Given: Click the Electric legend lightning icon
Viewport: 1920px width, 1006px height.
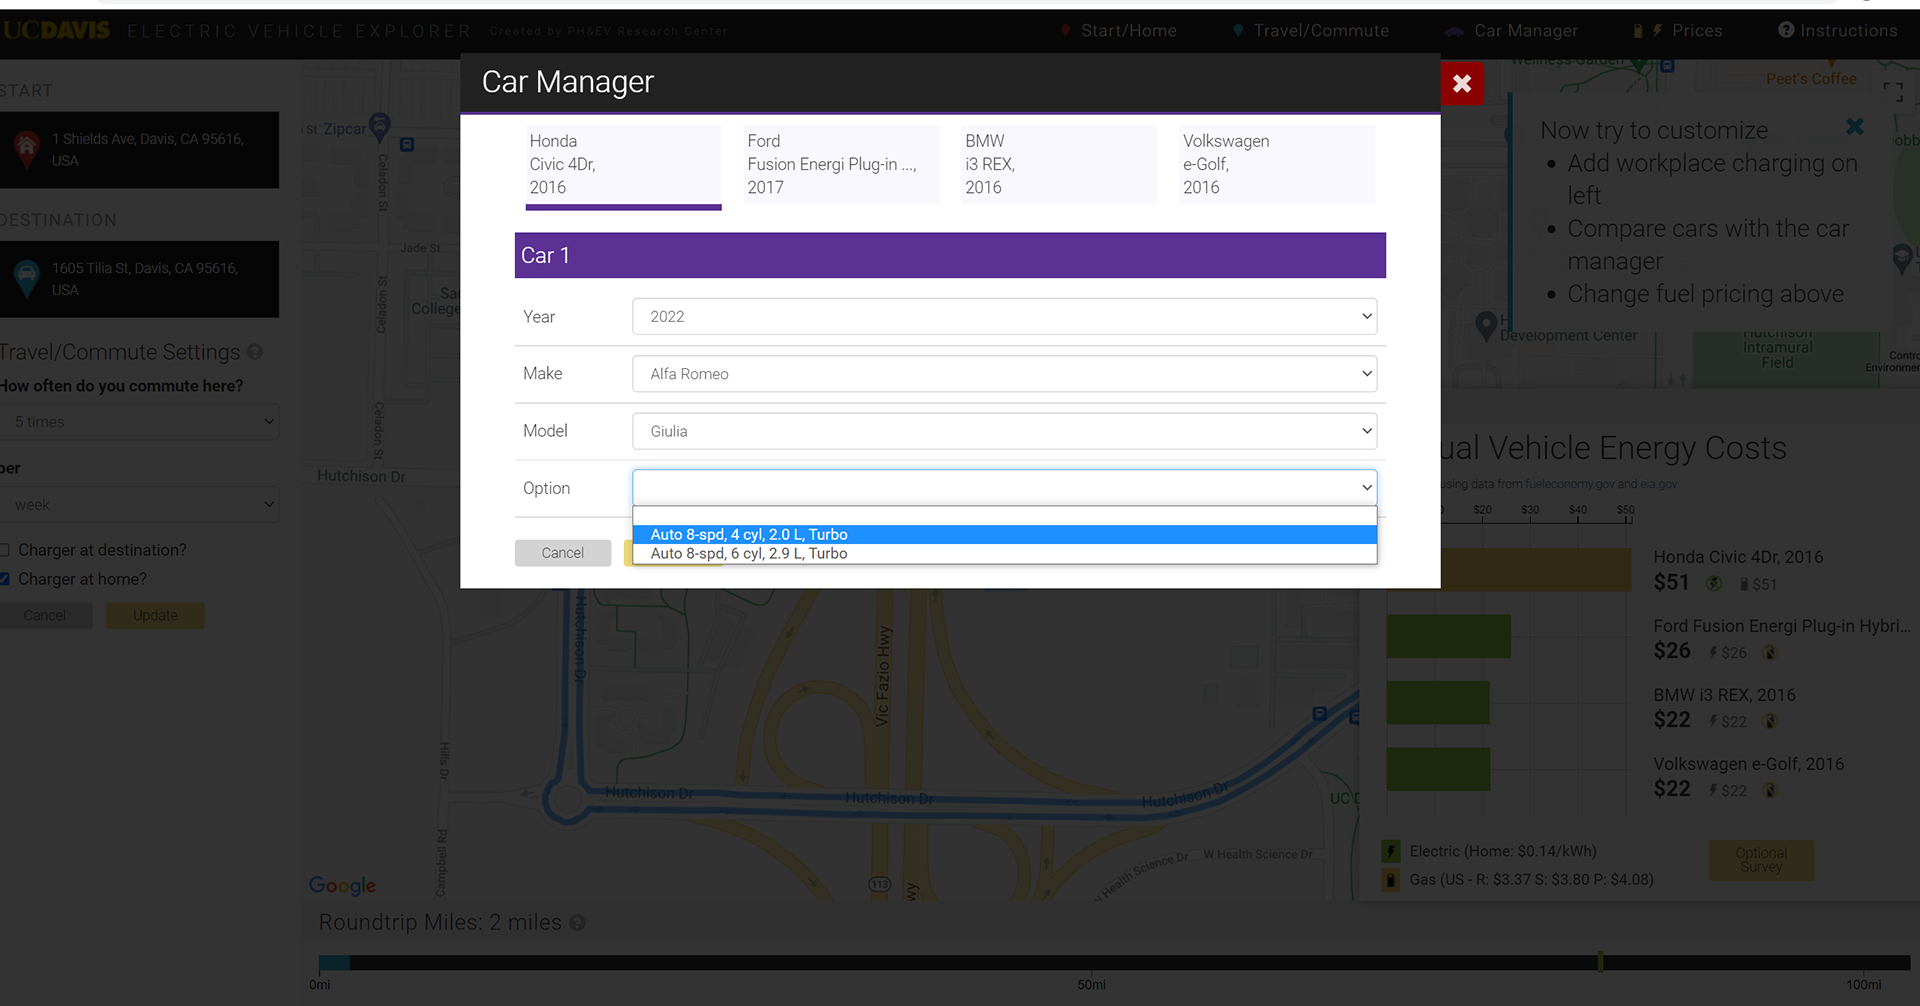Looking at the screenshot, I should [x=1391, y=852].
